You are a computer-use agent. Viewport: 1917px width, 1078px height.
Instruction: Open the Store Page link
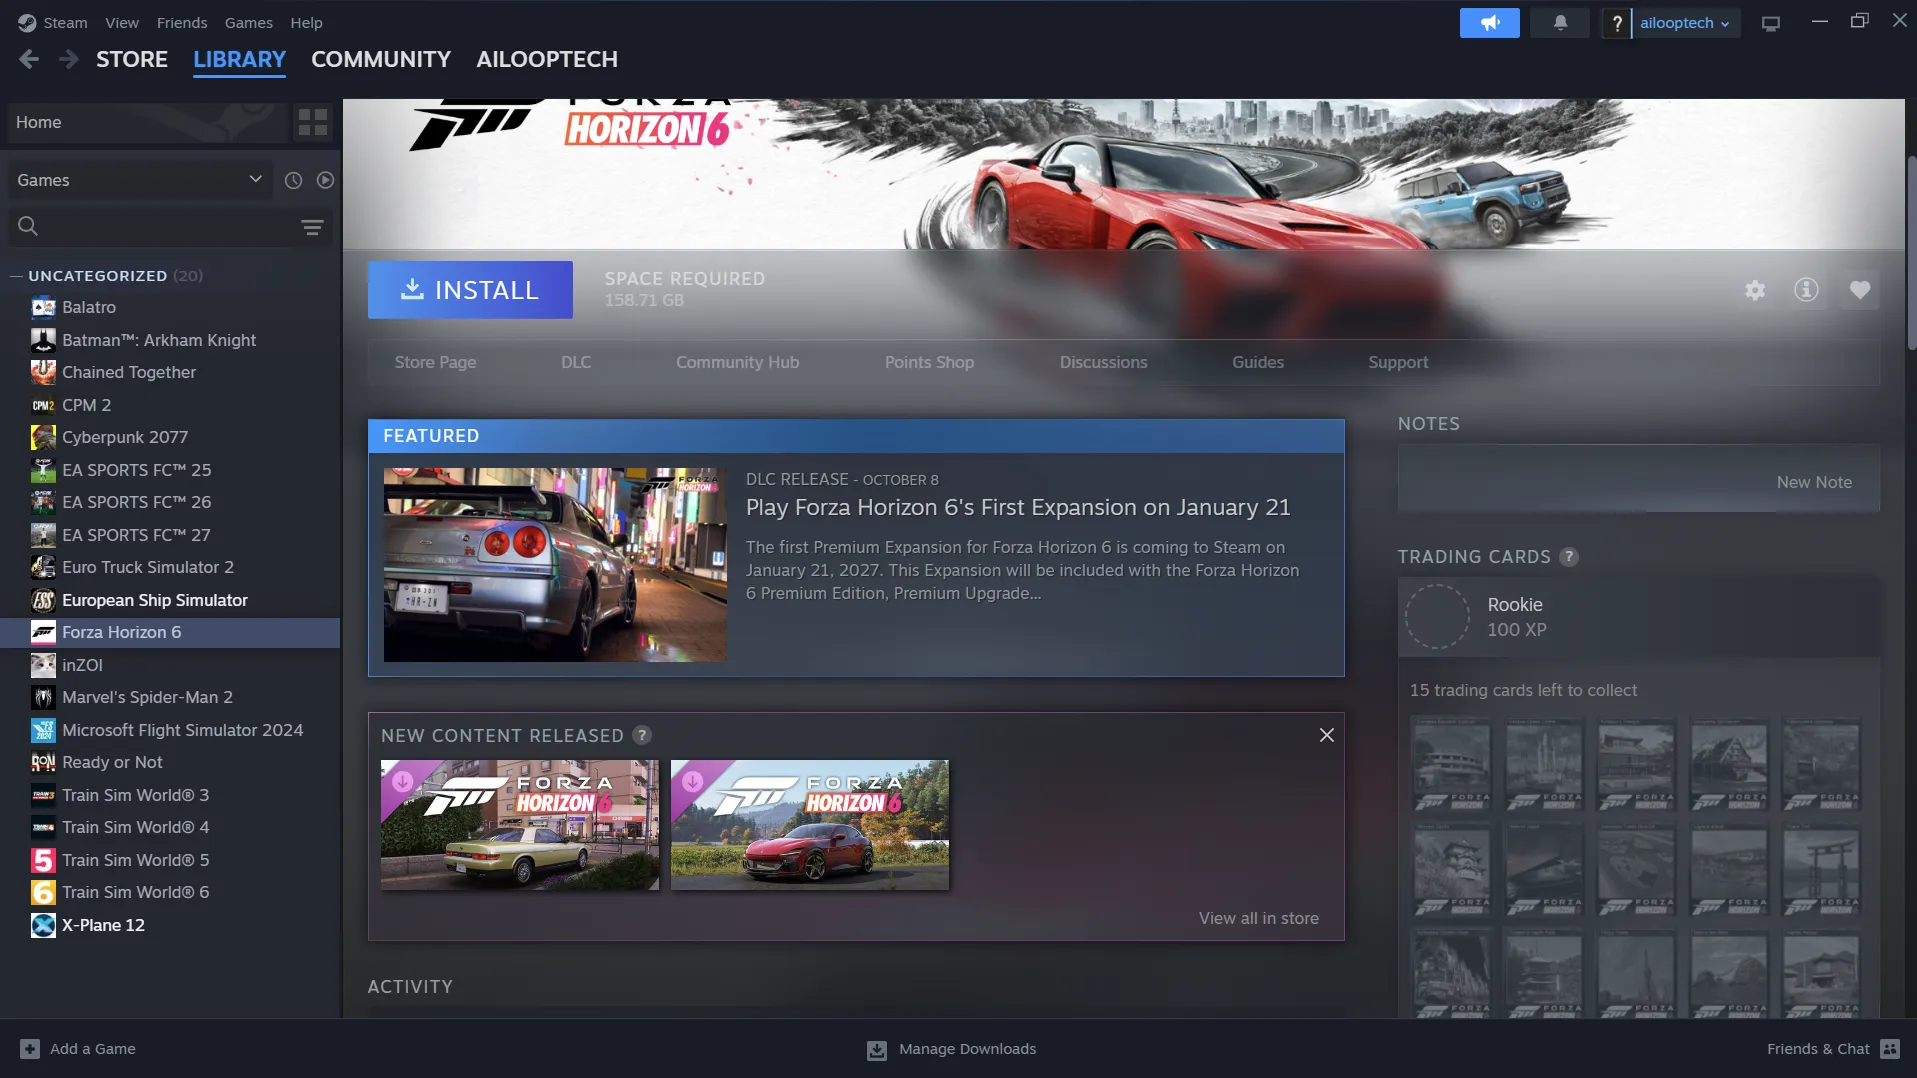pyautogui.click(x=435, y=363)
